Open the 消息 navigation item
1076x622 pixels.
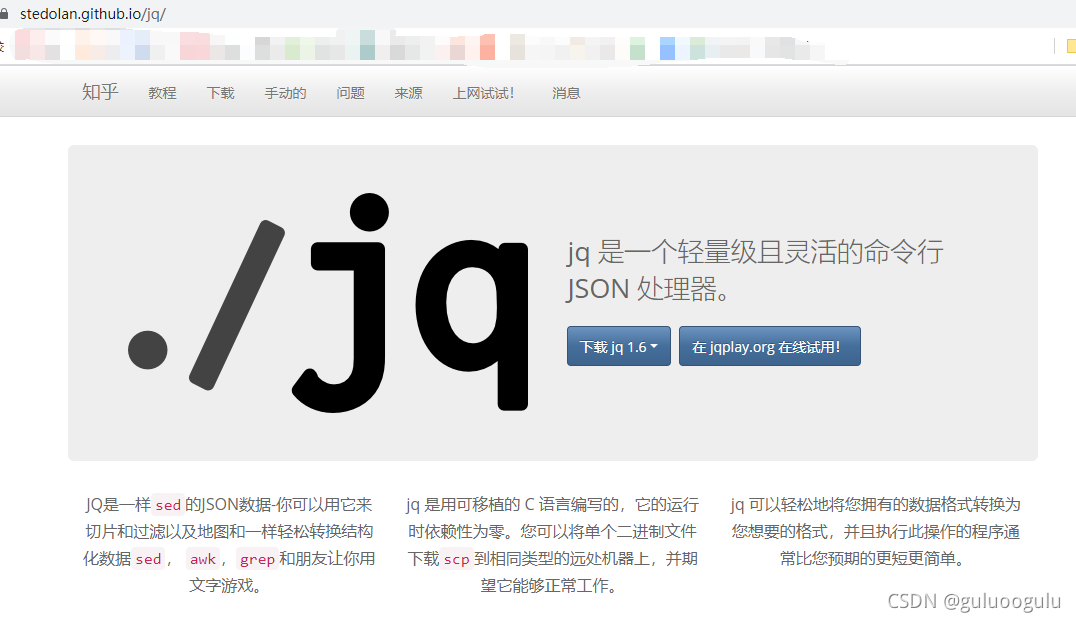566,93
